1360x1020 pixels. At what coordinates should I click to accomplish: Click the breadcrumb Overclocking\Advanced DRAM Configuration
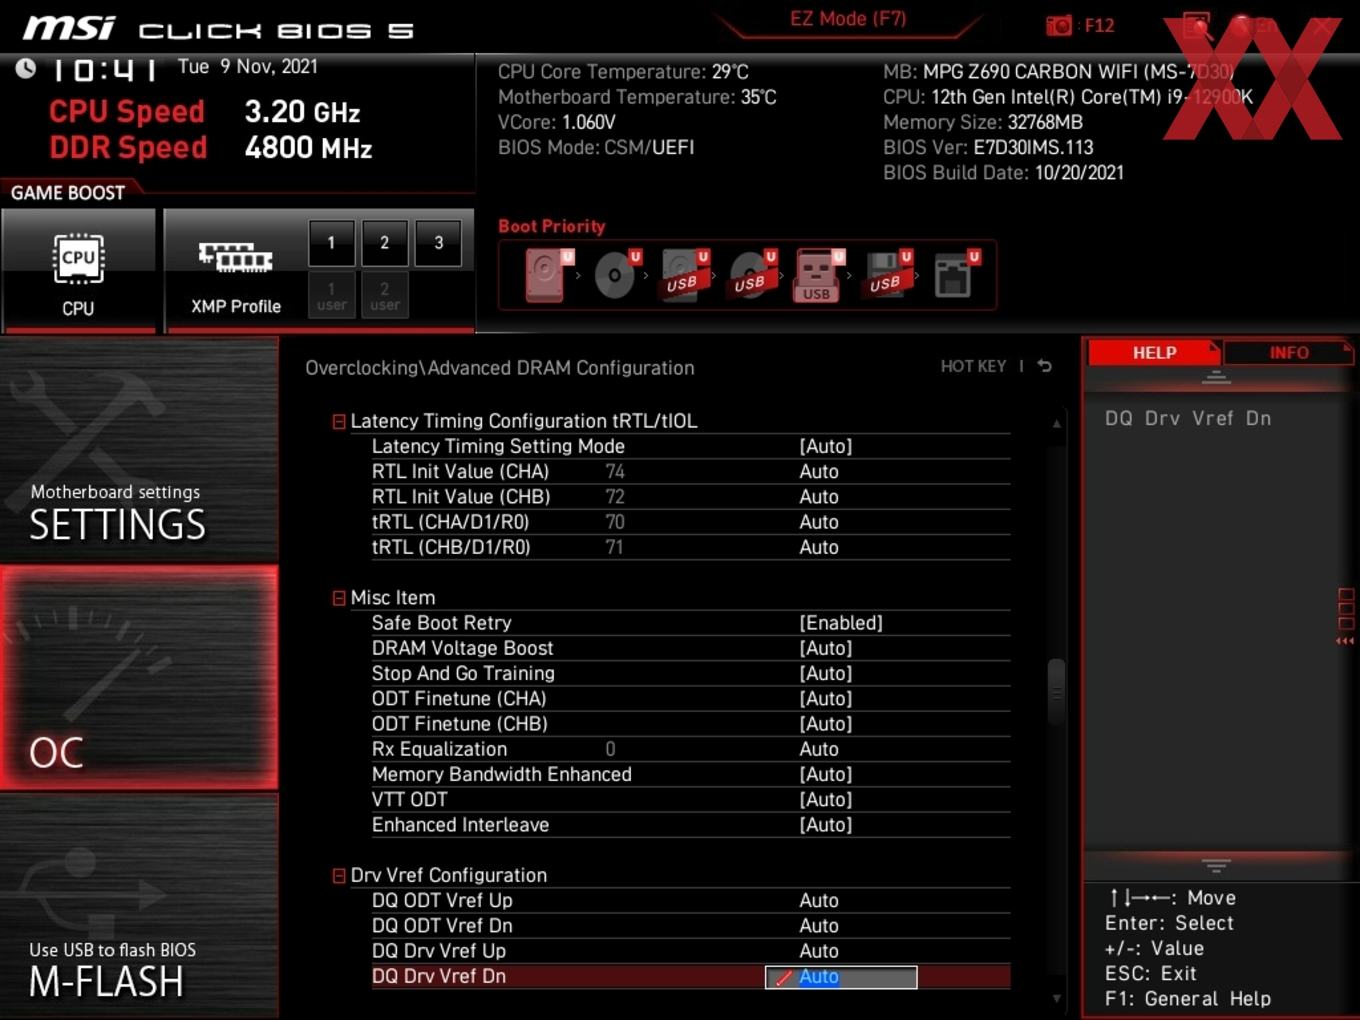500,368
